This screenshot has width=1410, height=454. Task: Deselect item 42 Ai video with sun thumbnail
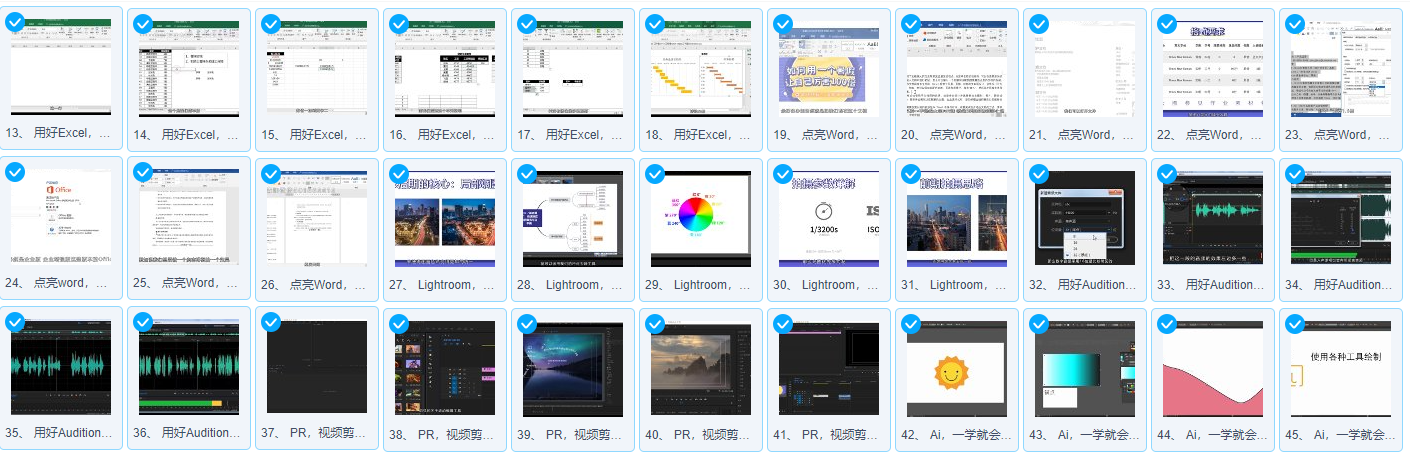pos(911,323)
